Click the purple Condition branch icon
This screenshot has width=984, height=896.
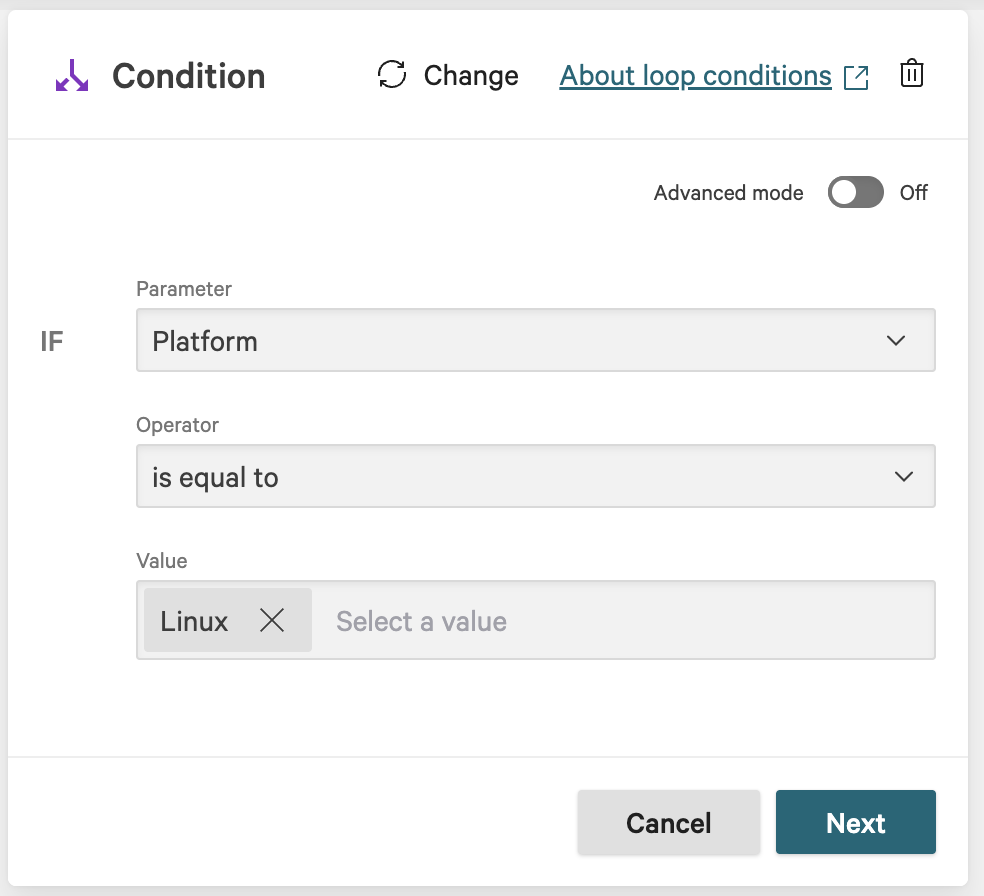click(x=72, y=76)
